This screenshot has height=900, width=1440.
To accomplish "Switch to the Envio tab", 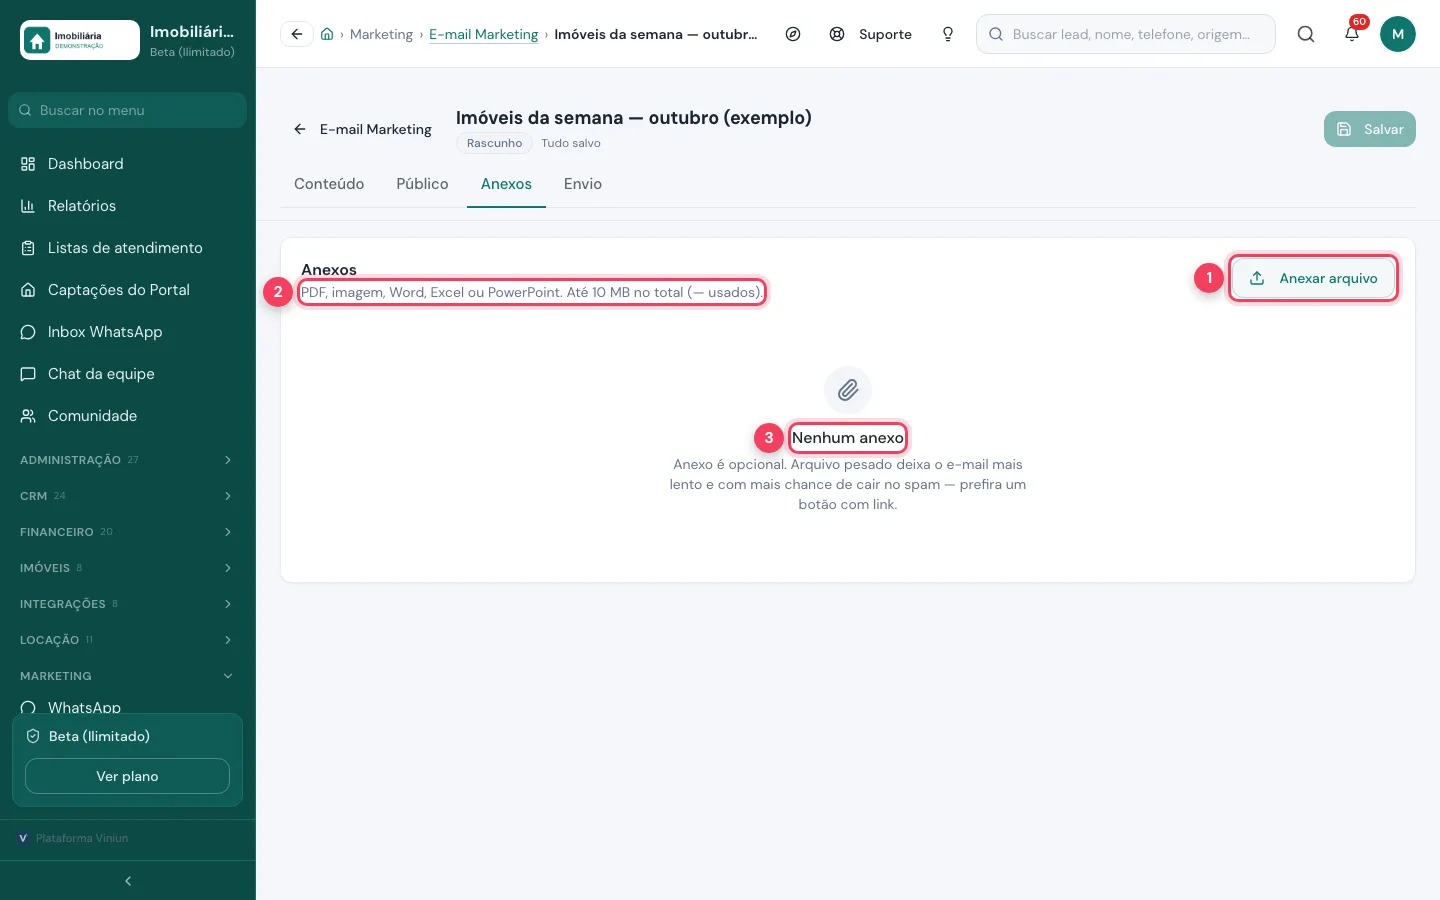I will click(x=583, y=184).
